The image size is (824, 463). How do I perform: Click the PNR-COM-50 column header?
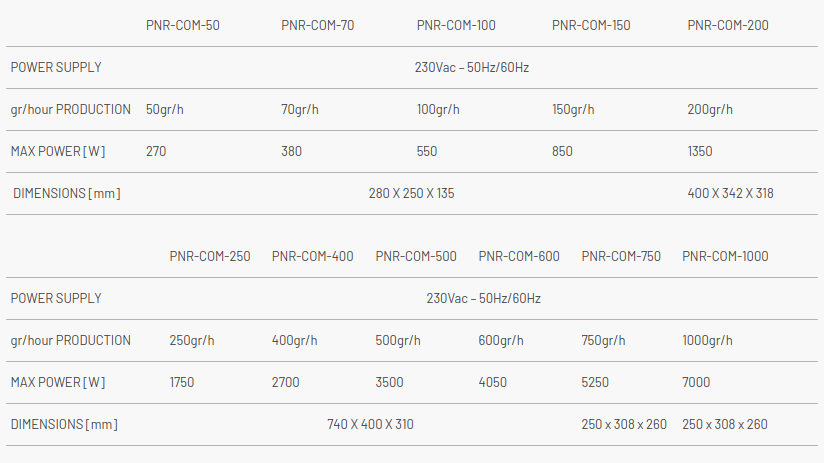[183, 26]
